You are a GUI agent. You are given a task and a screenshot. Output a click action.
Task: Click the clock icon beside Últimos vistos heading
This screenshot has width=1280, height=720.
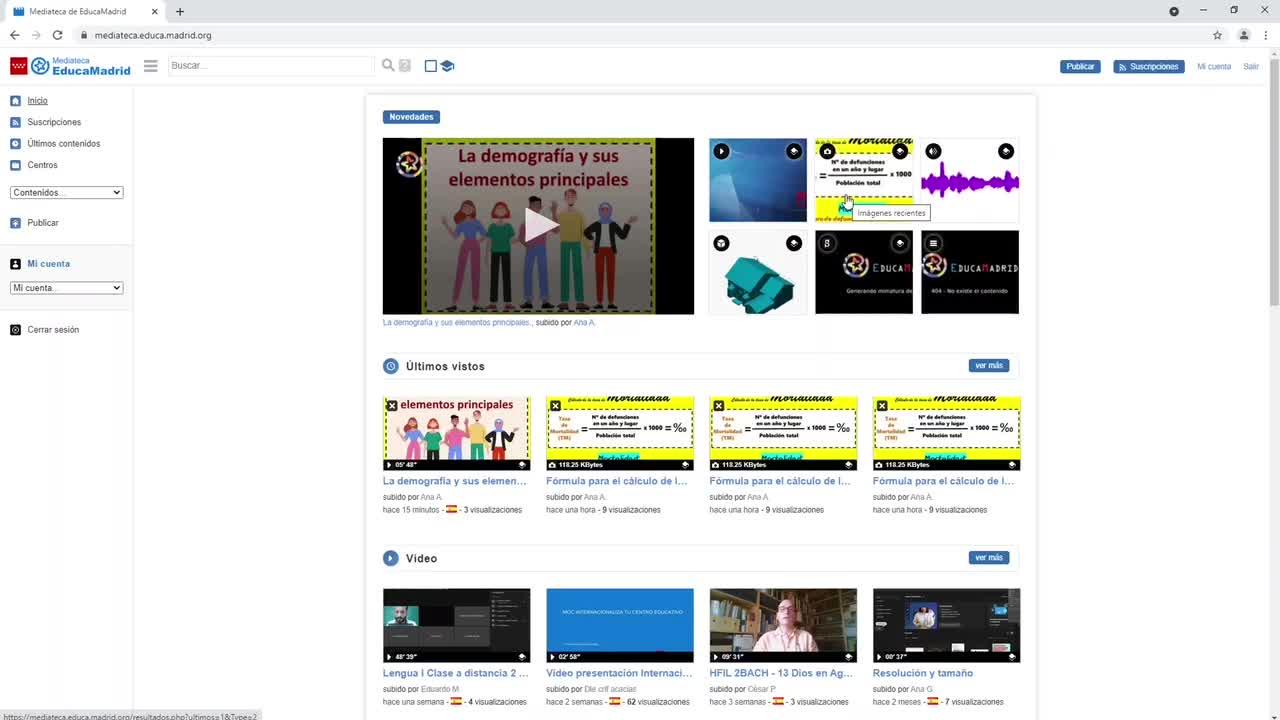point(391,366)
